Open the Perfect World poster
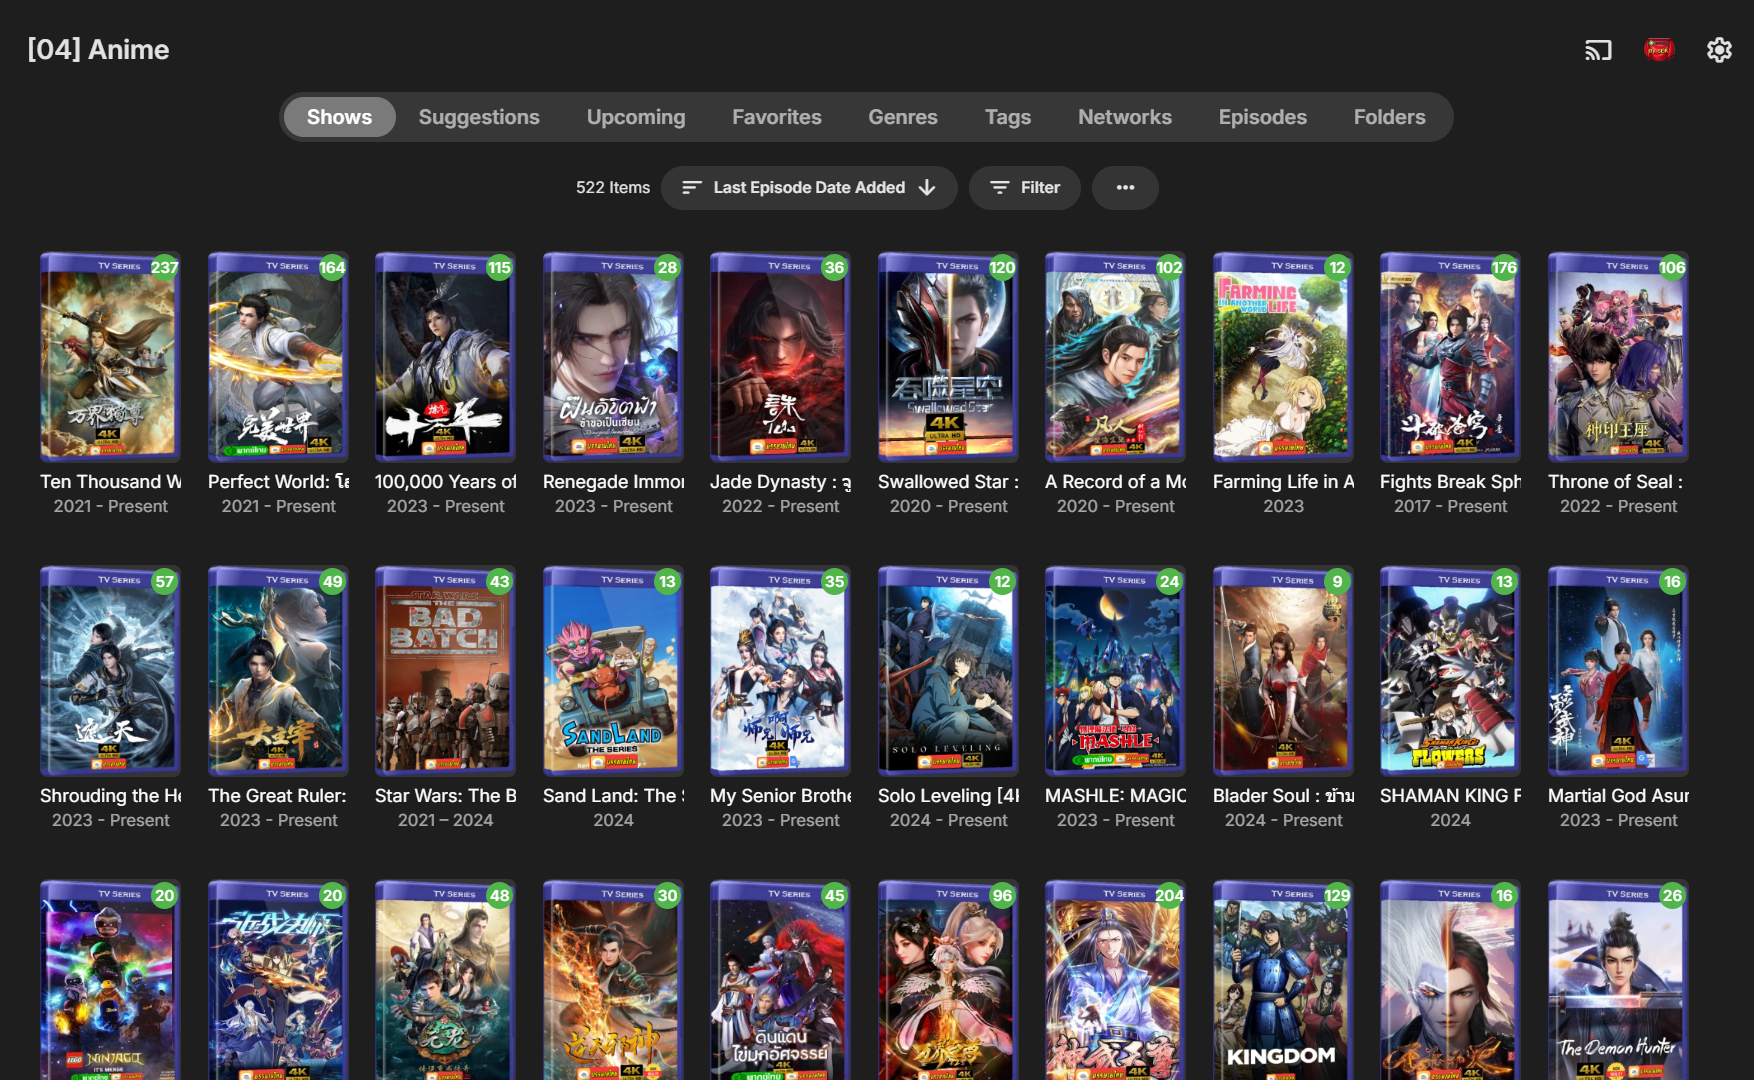This screenshot has height=1080, width=1754. (278, 357)
